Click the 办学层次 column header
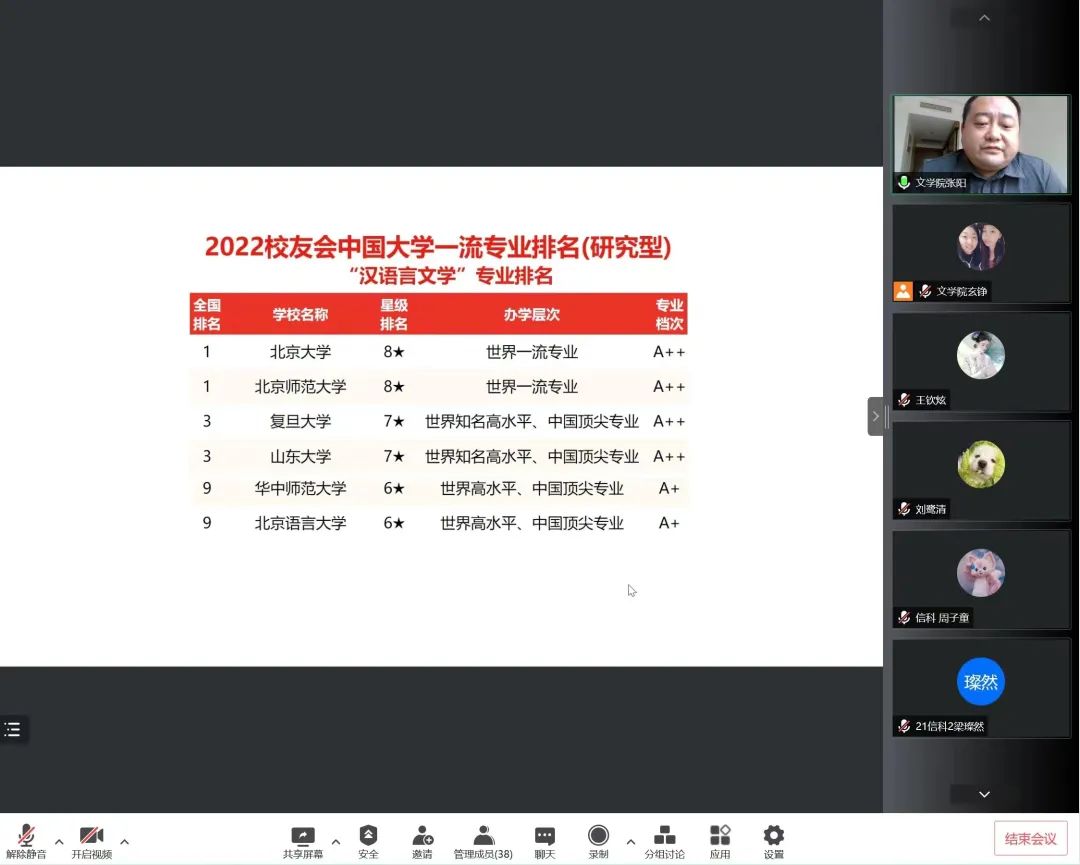Image resolution: width=1080 pixels, height=865 pixels. click(532, 315)
